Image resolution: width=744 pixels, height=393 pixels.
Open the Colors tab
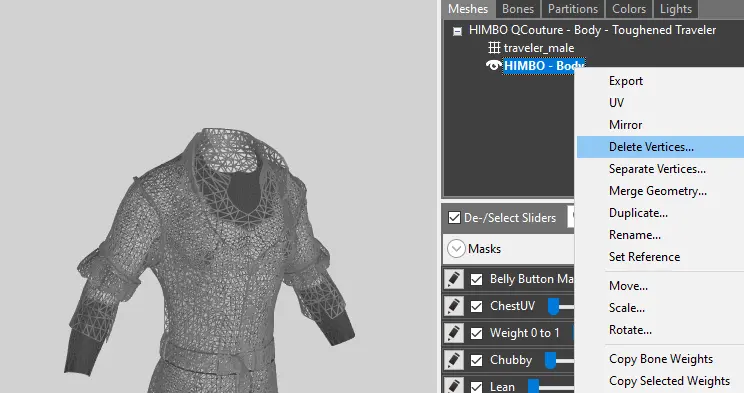tap(629, 9)
